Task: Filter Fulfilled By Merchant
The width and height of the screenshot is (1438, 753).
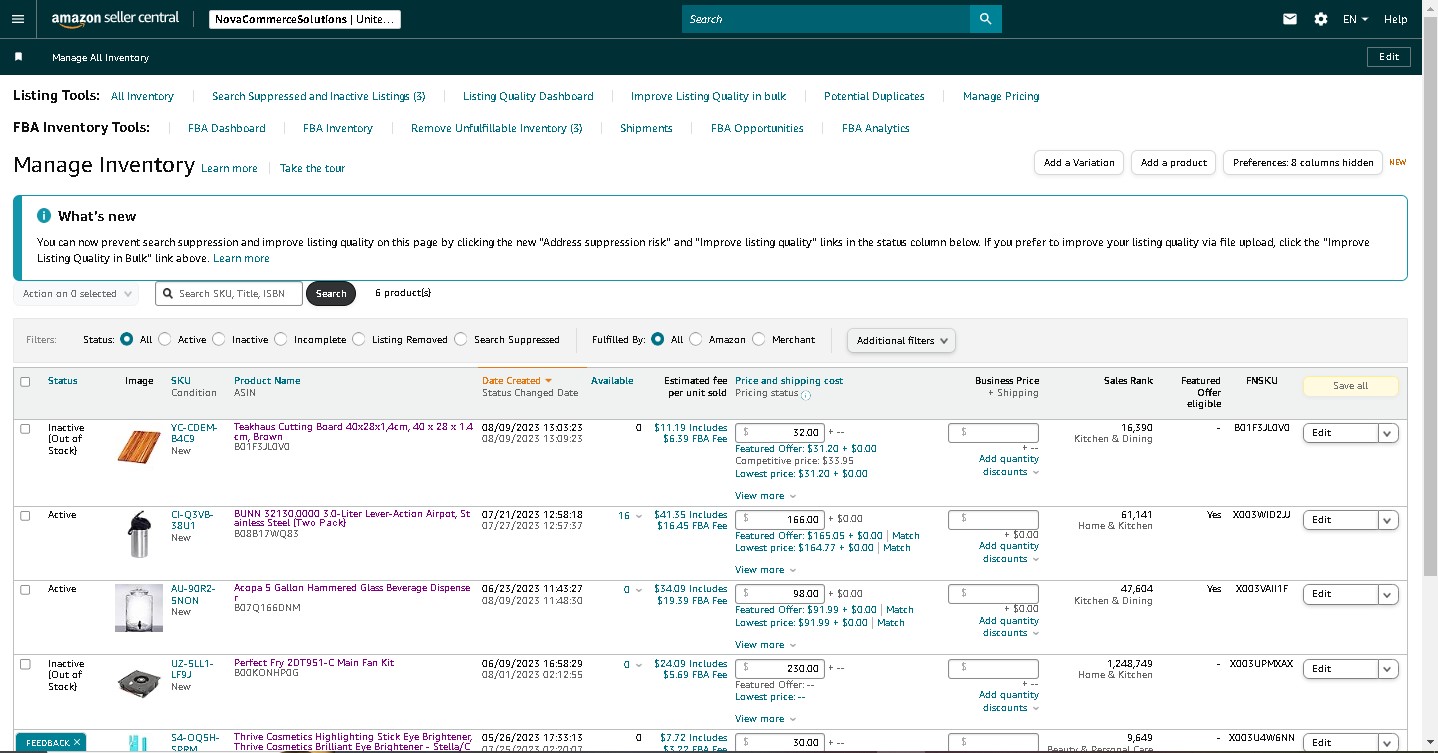Action: point(759,340)
